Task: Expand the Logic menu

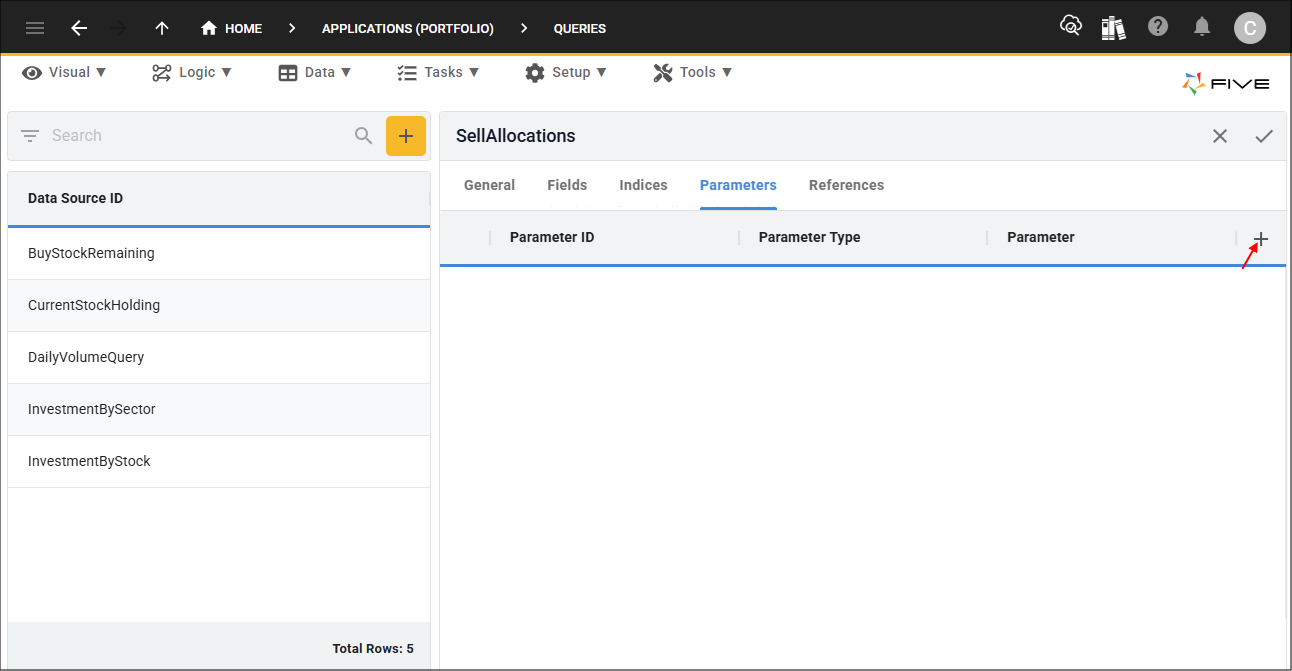Action: [x=192, y=72]
